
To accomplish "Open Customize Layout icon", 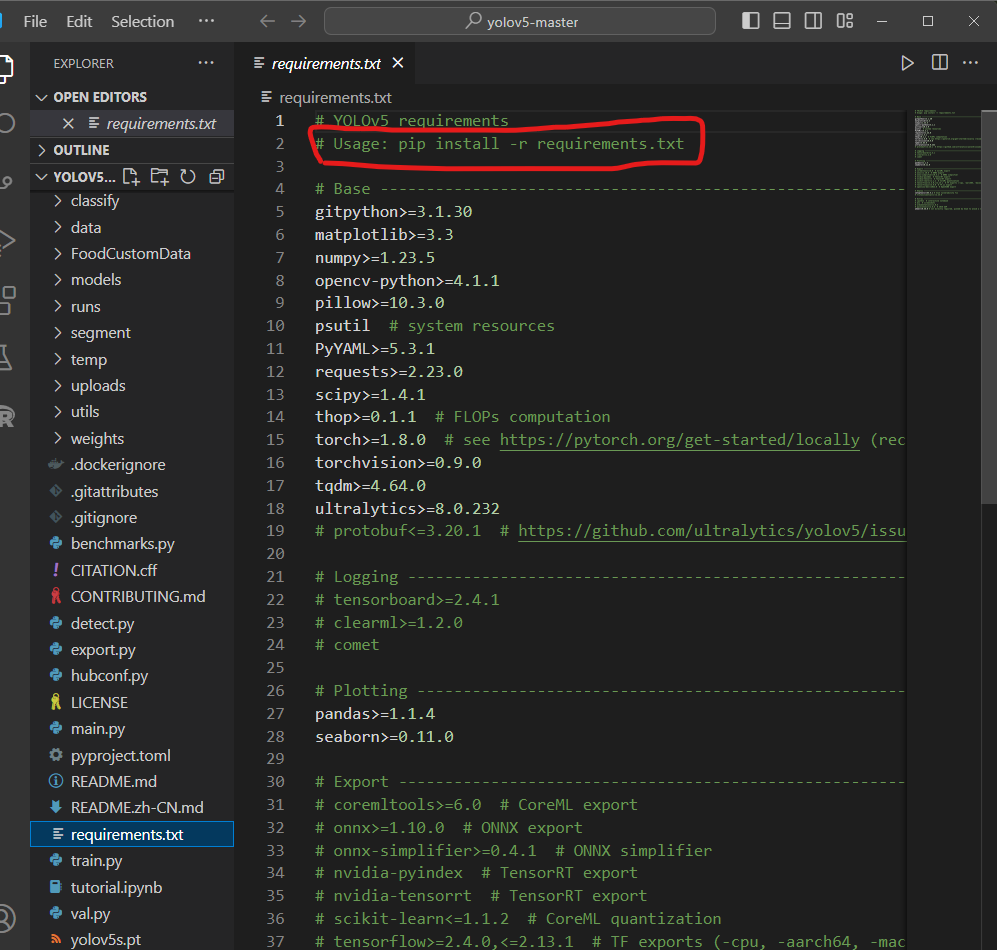I will [x=845, y=21].
